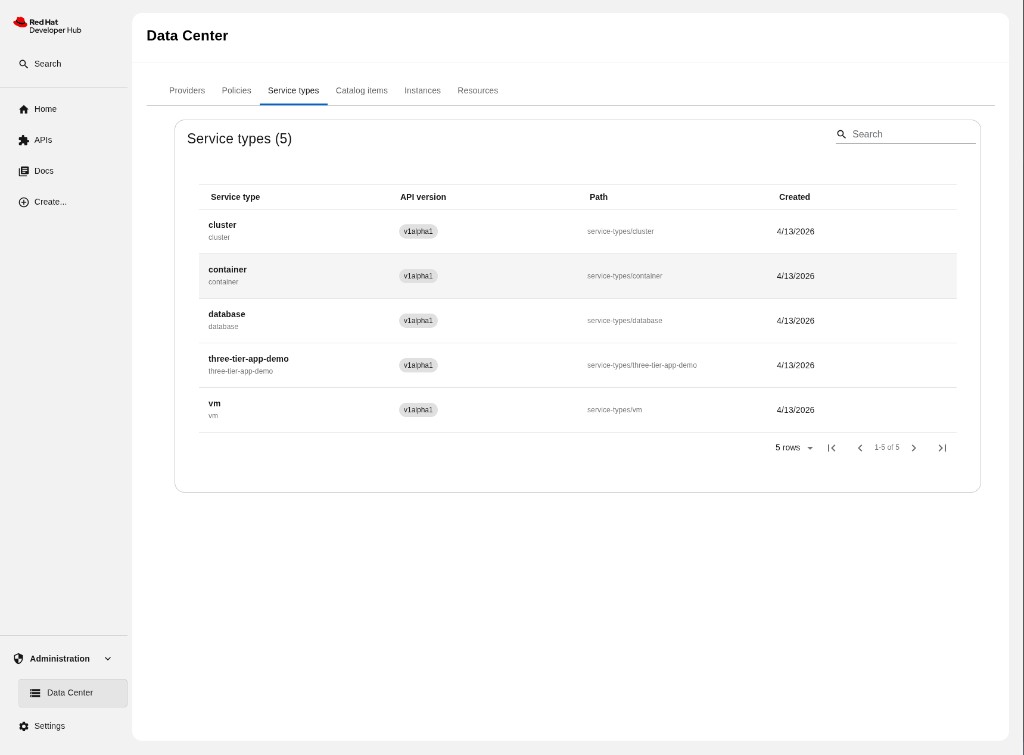Click the vm row's 4/13/2026 date

pos(795,410)
